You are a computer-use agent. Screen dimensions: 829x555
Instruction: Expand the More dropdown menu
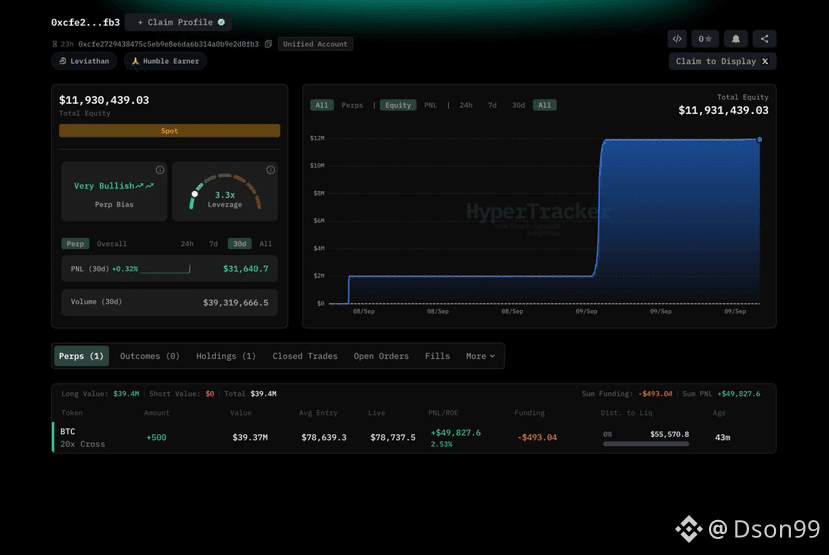point(480,356)
